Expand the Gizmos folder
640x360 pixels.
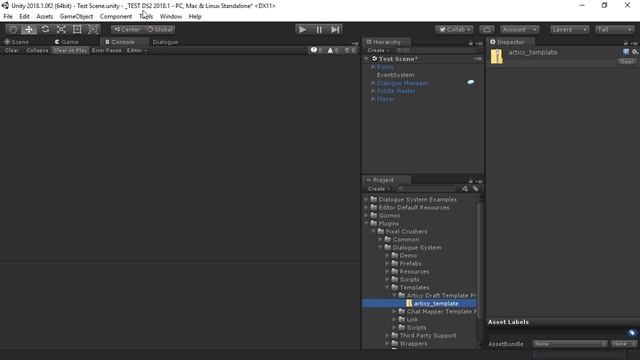[x=366, y=215]
